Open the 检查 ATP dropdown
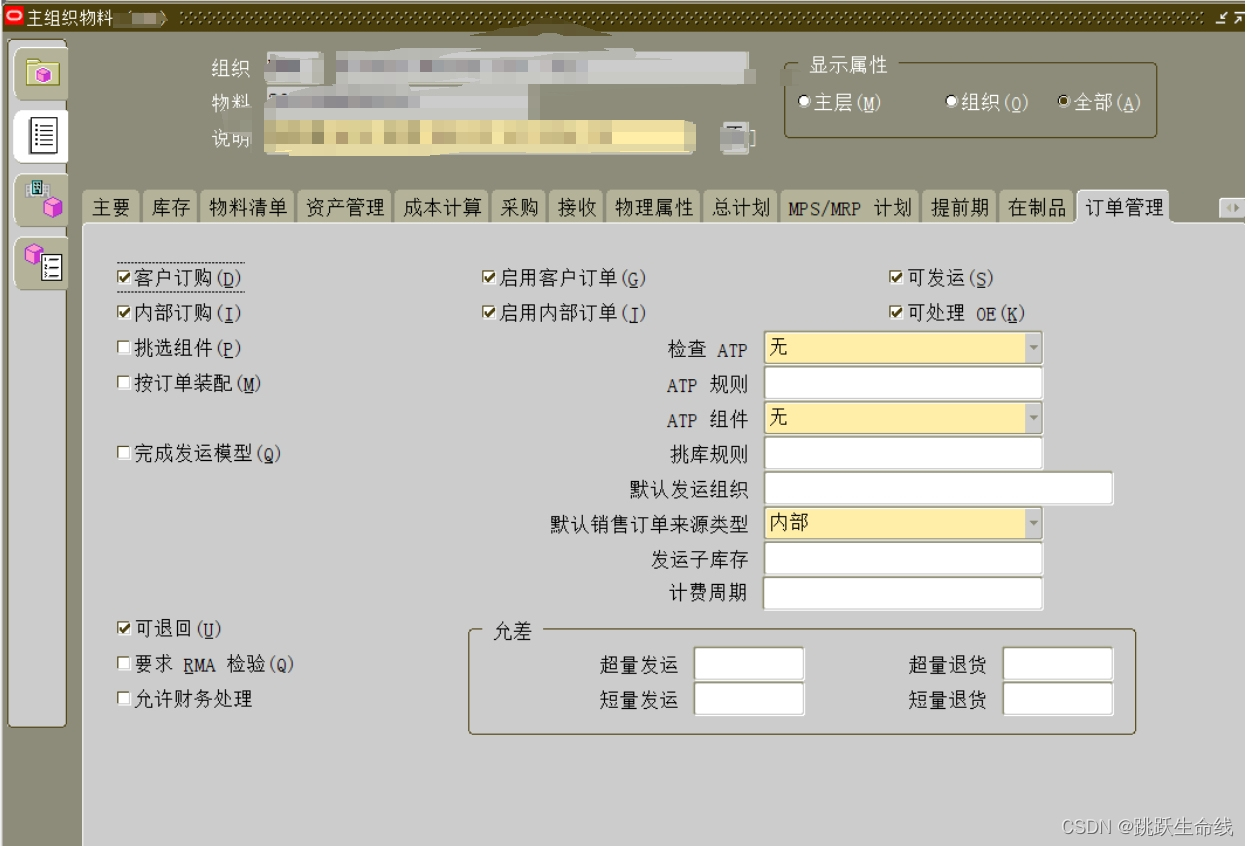The image size is (1249, 846). [1031, 348]
